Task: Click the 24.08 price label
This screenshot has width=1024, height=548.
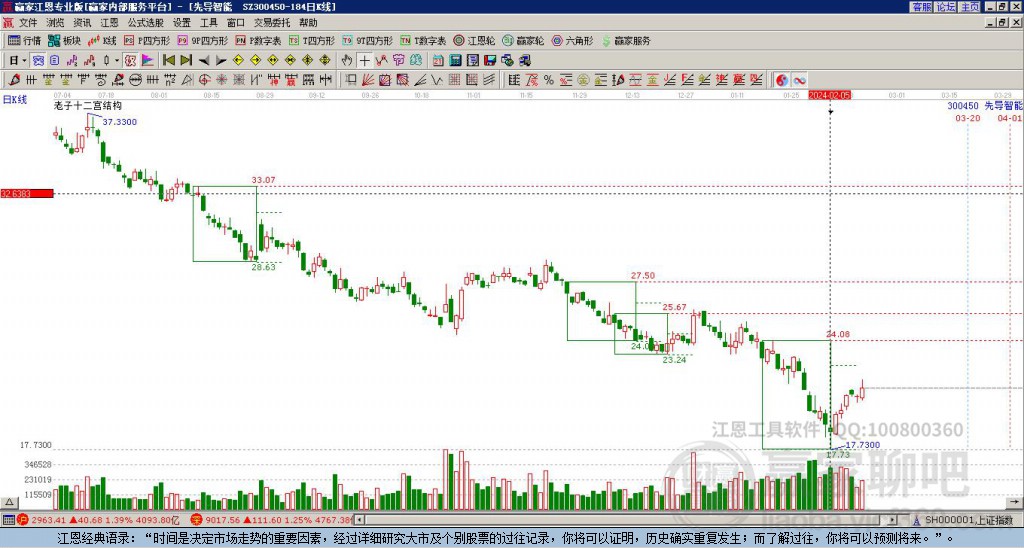Action: pyautogui.click(x=838, y=334)
